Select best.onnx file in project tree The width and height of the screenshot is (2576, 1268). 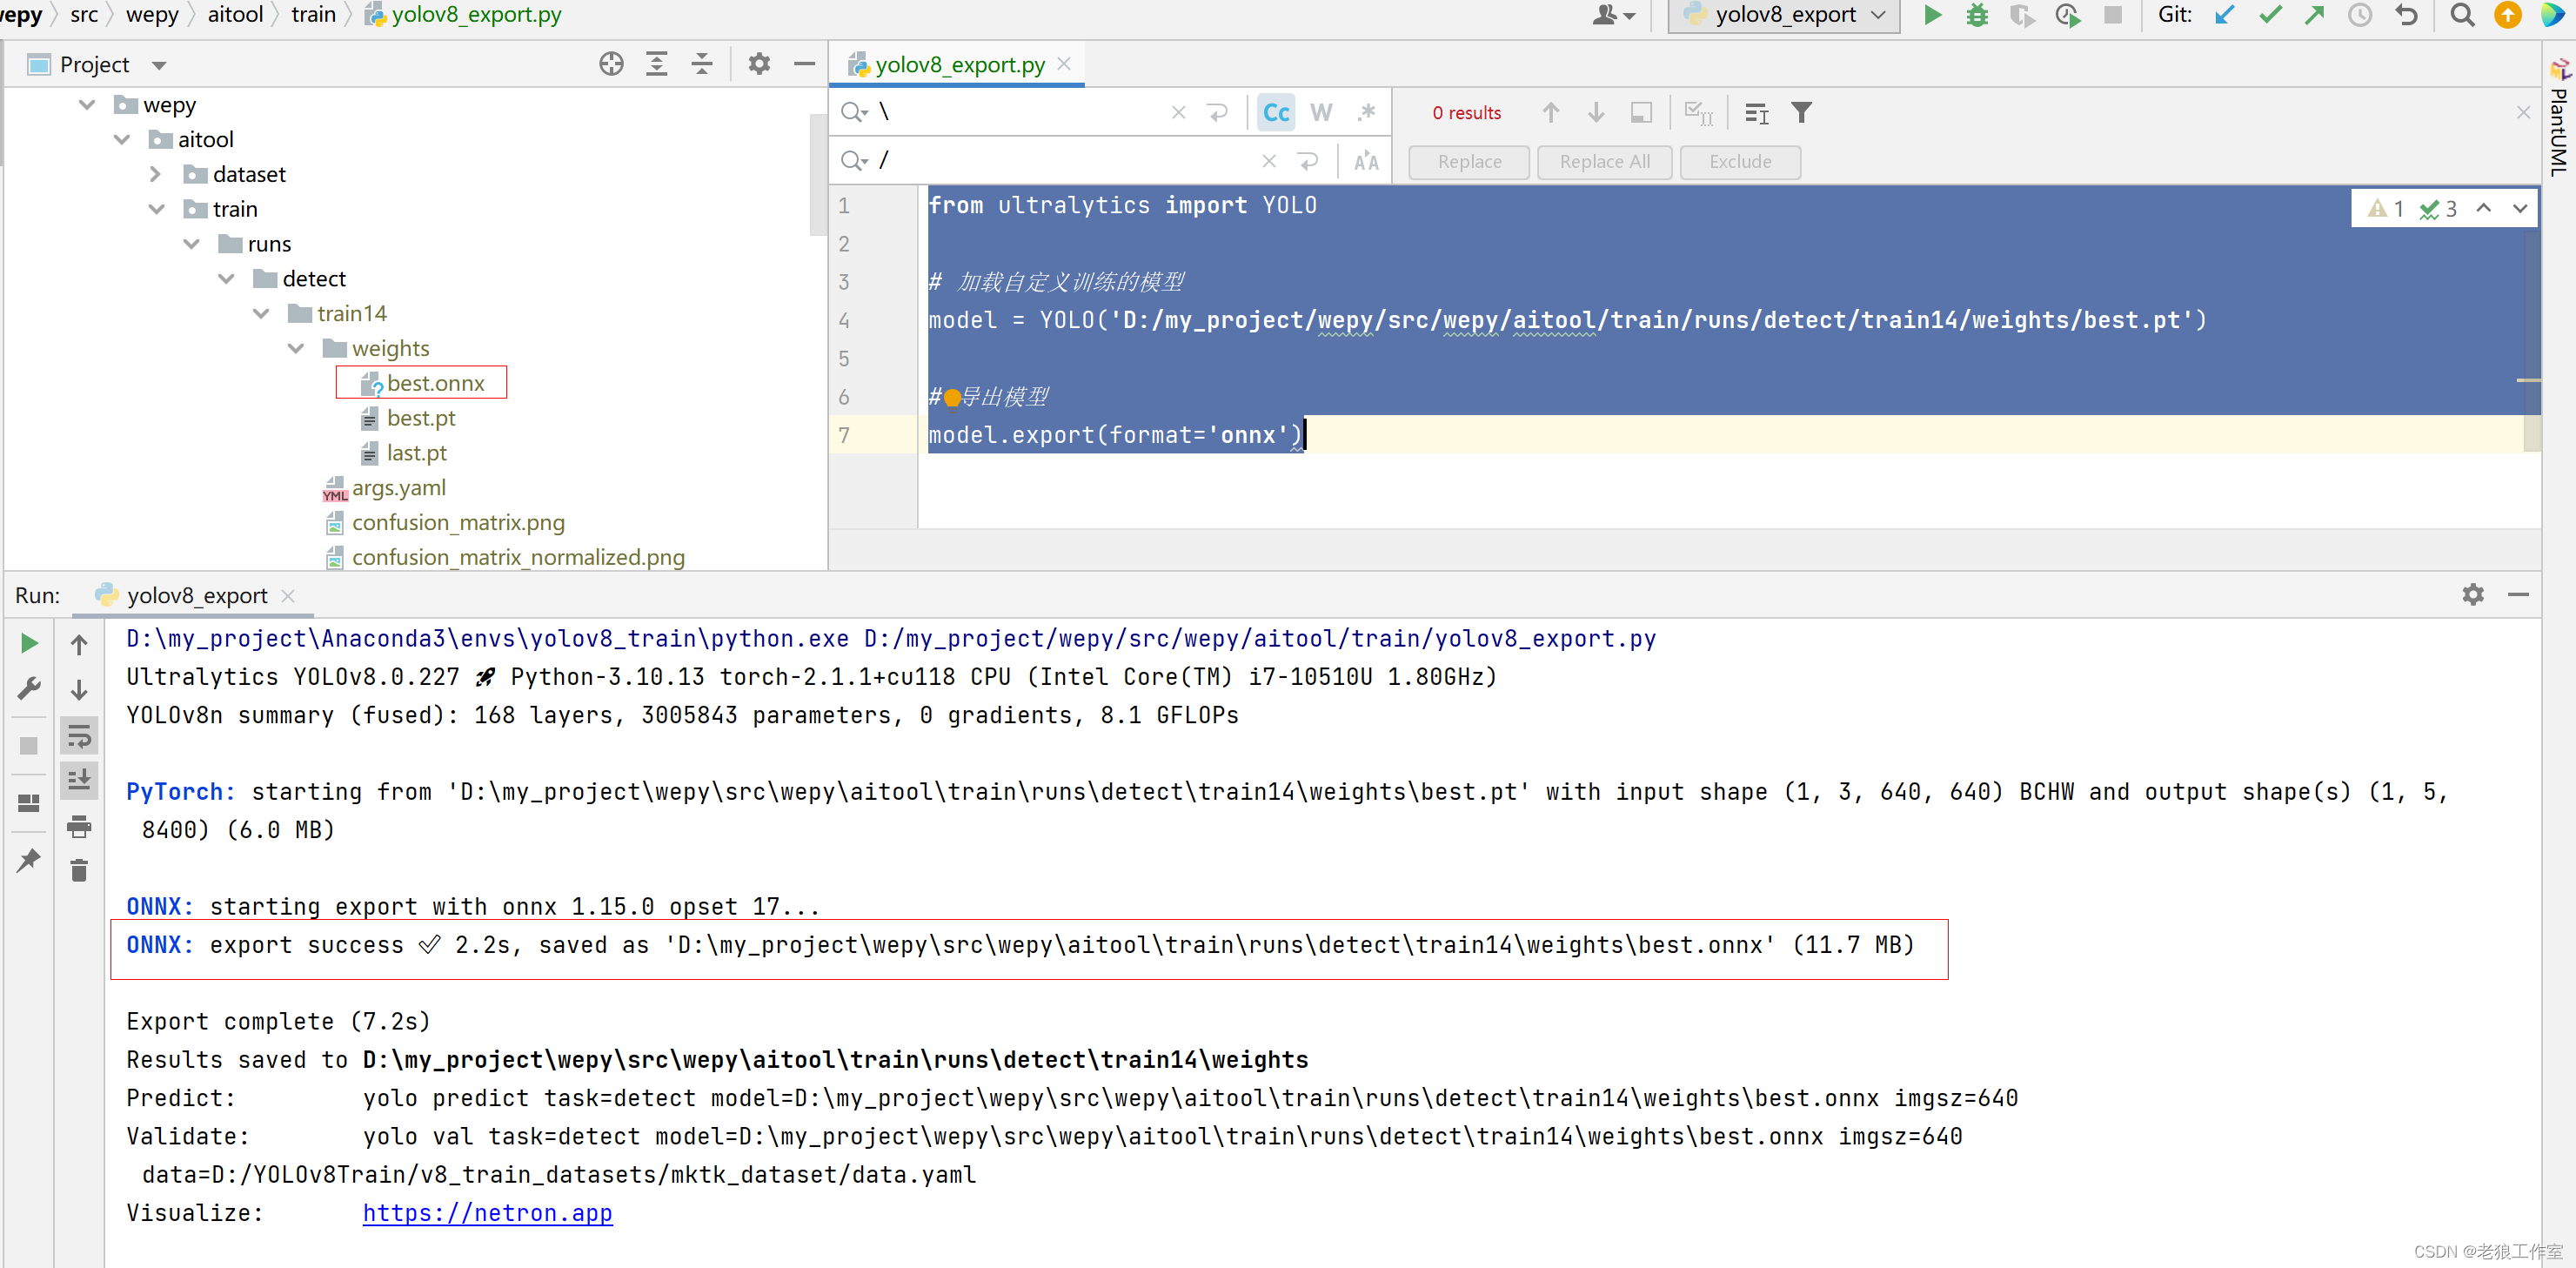click(434, 383)
